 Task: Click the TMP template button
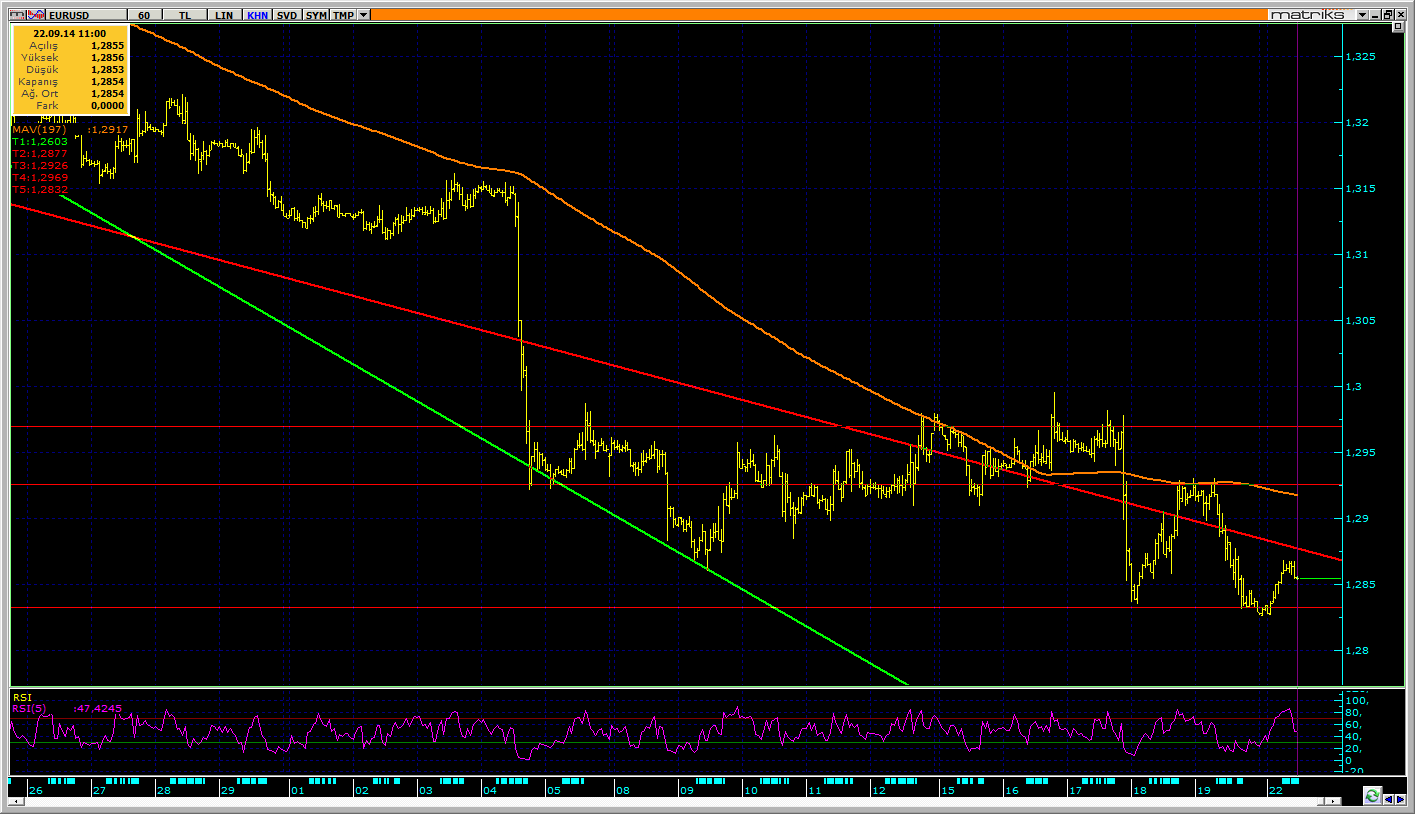(343, 15)
